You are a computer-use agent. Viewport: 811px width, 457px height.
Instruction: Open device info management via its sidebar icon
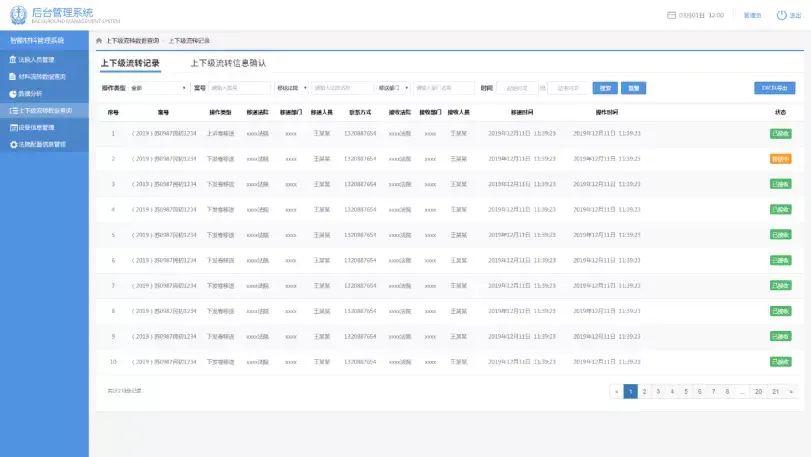coord(13,127)
